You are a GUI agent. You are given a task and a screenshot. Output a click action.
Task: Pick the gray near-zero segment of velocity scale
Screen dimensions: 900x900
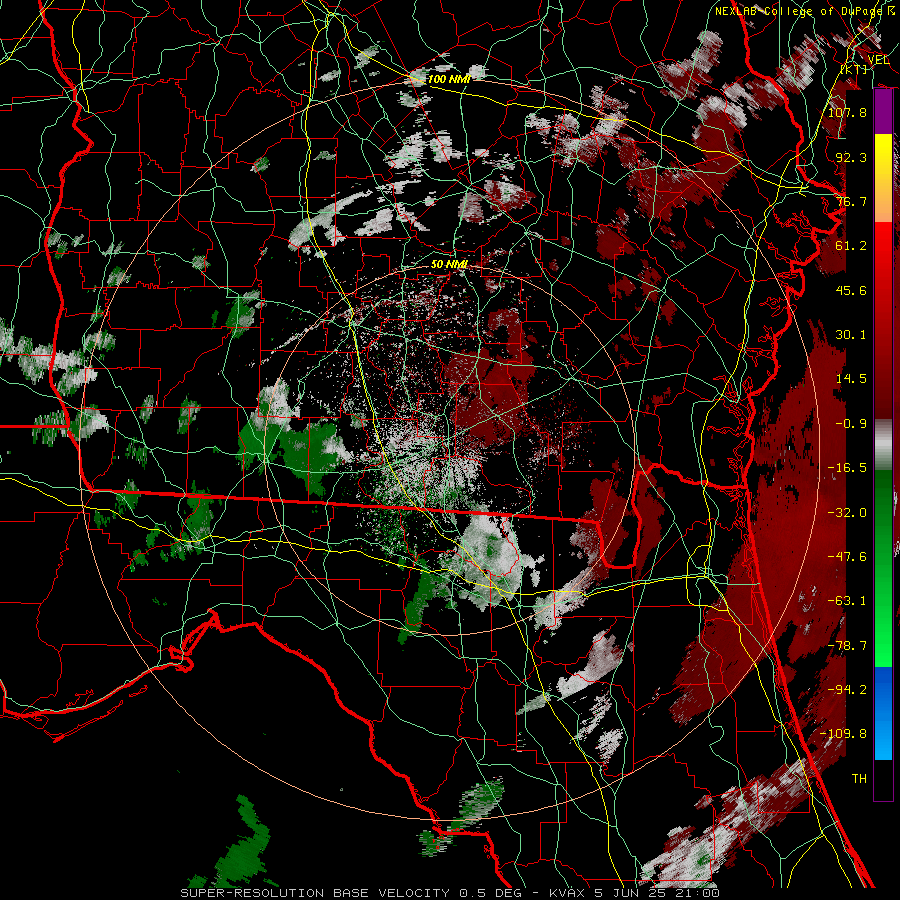883,445
